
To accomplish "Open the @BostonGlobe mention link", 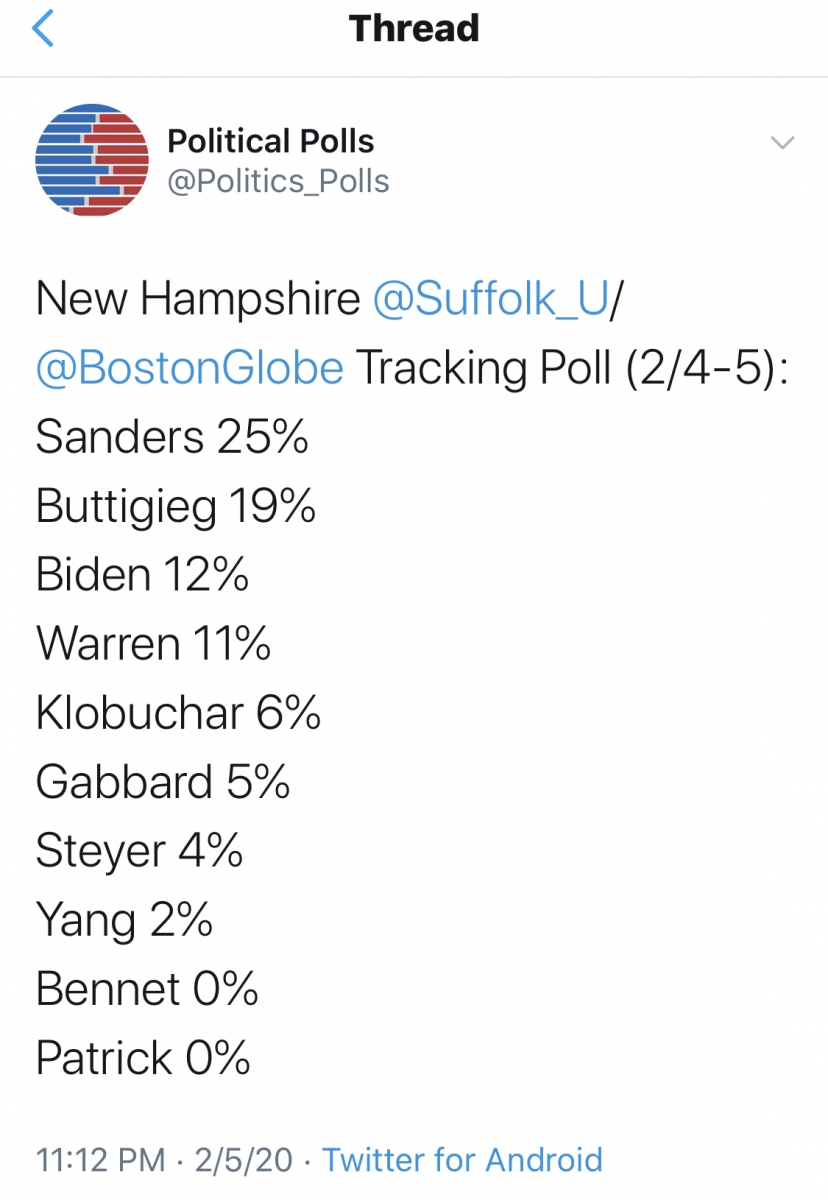I will [190, 369].
